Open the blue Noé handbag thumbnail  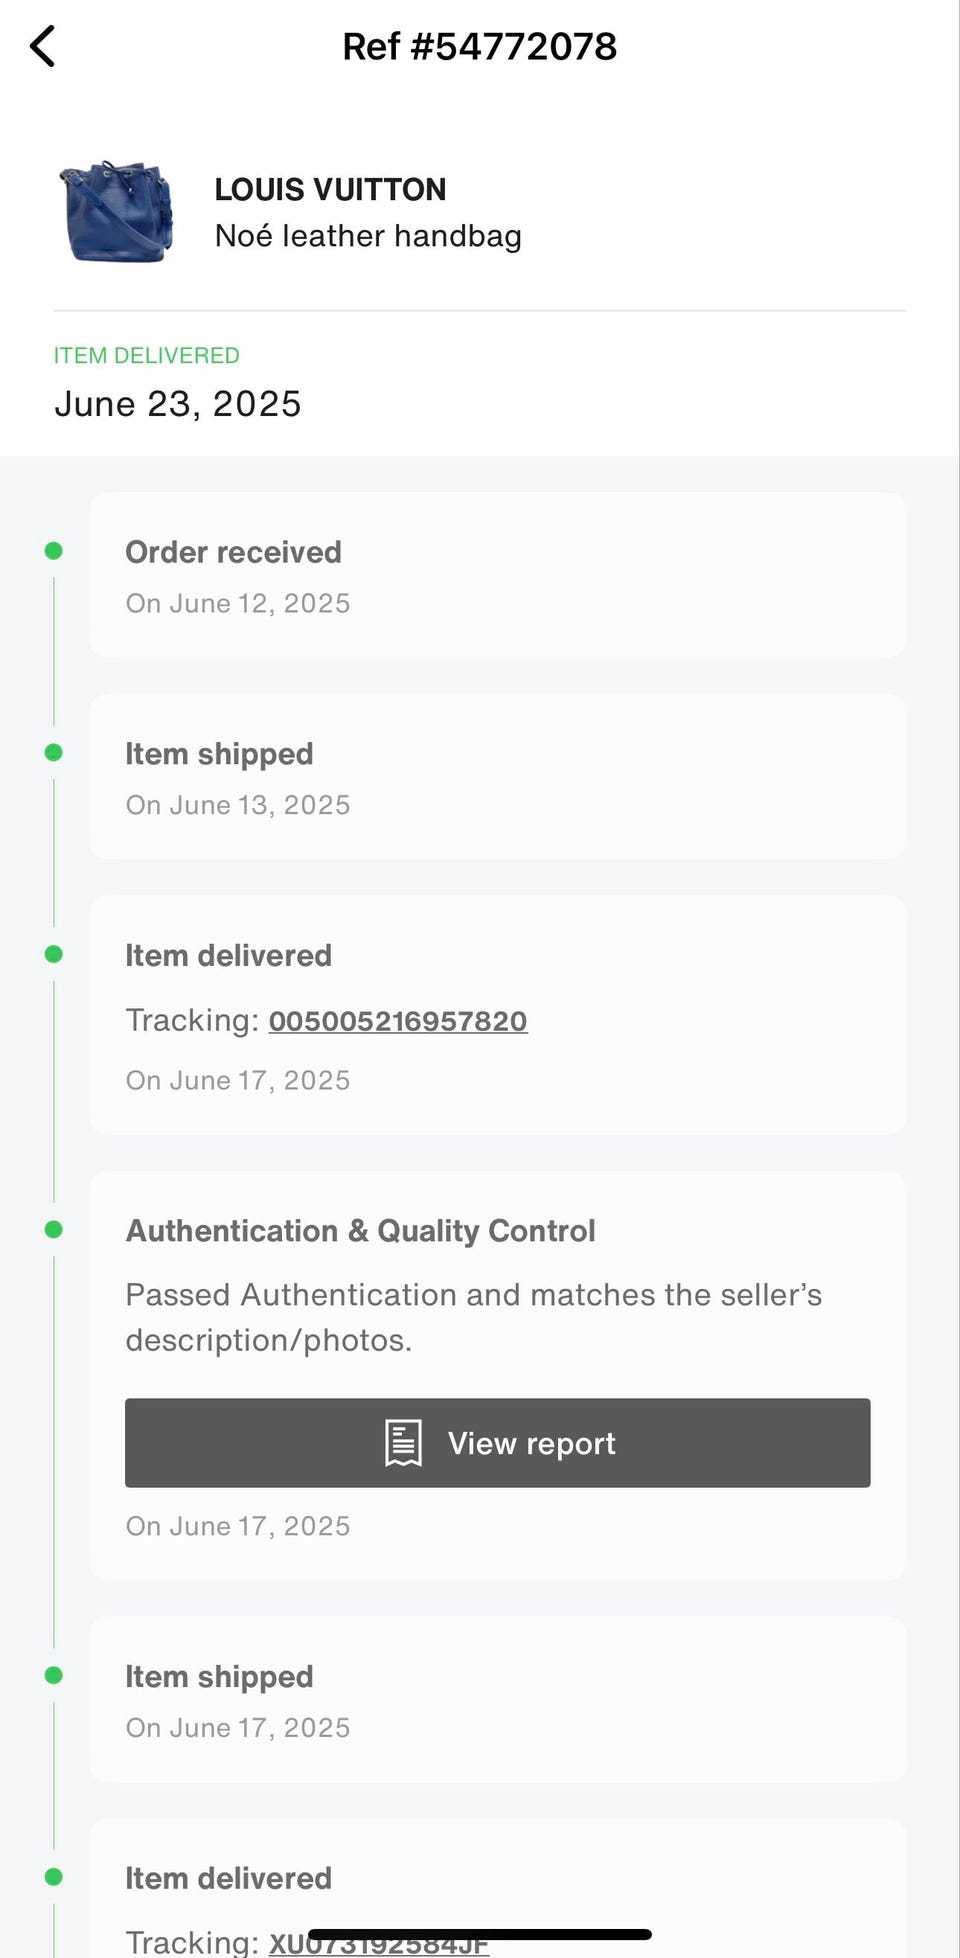(x=117, y=212)
